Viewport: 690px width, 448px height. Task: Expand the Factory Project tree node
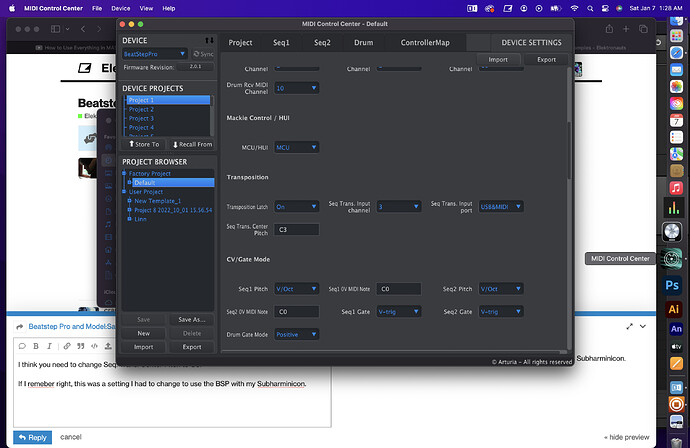[124, 173]
